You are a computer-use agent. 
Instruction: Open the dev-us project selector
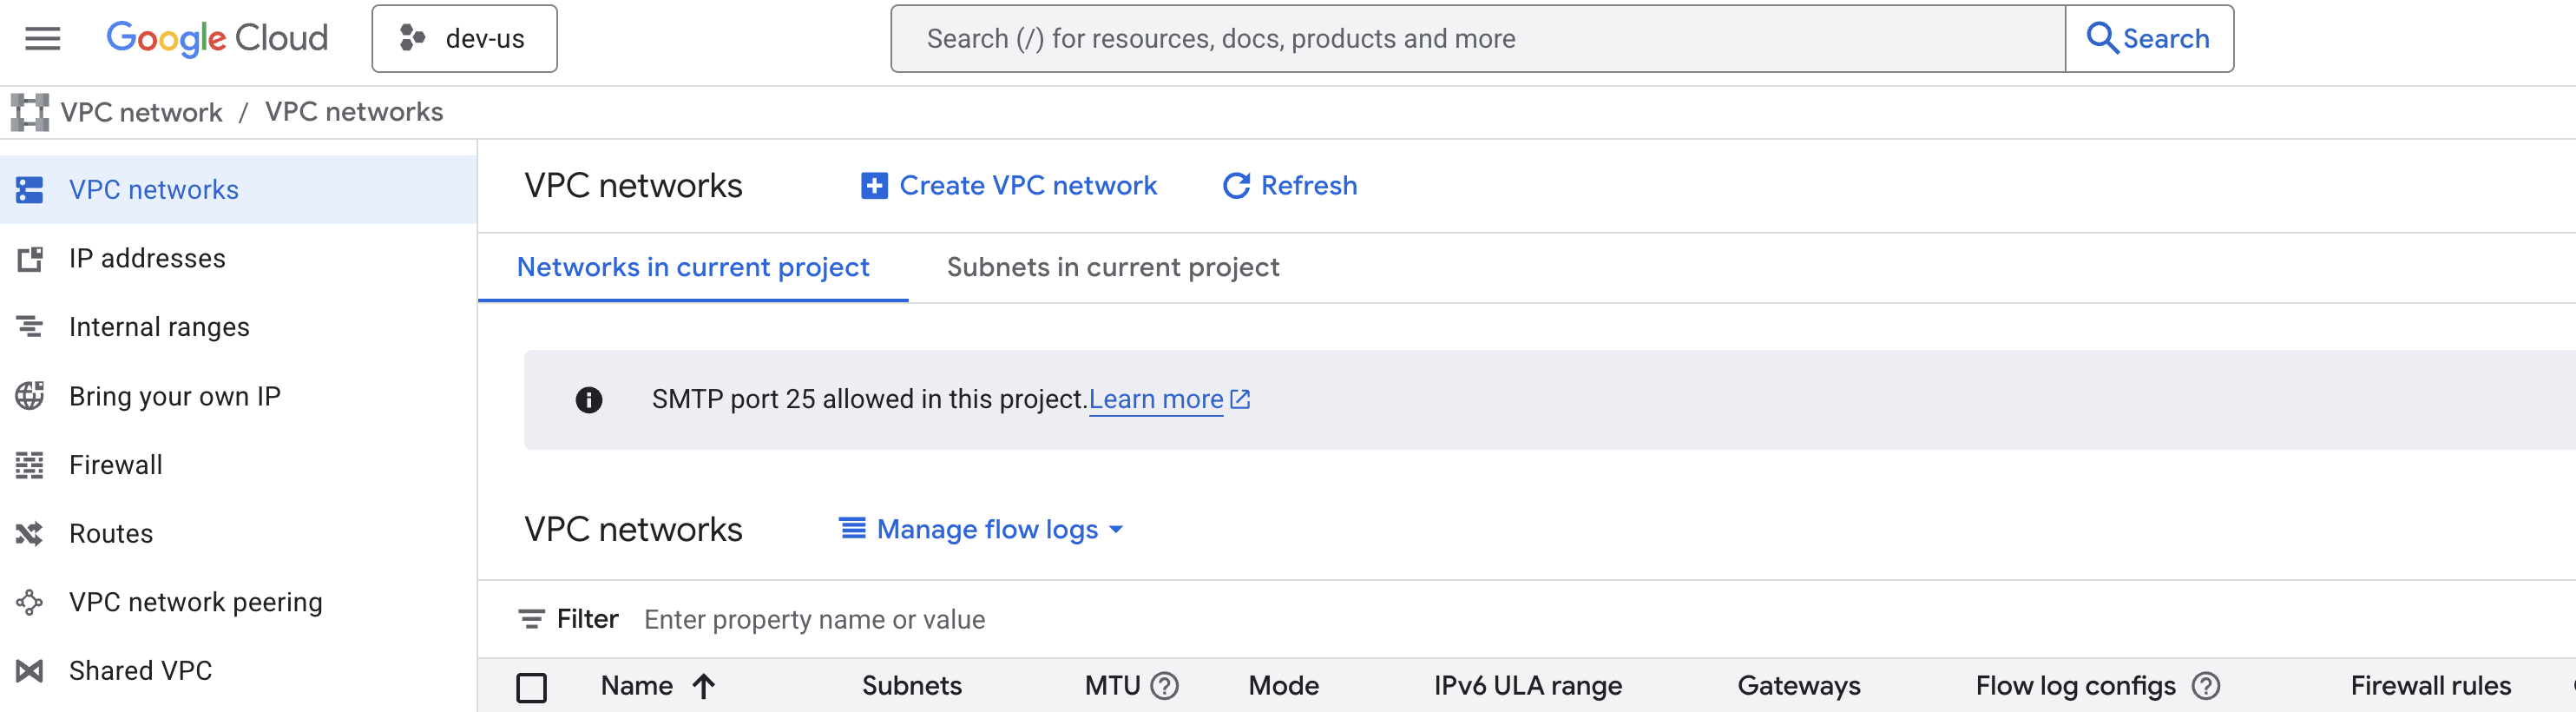point(464,38)
